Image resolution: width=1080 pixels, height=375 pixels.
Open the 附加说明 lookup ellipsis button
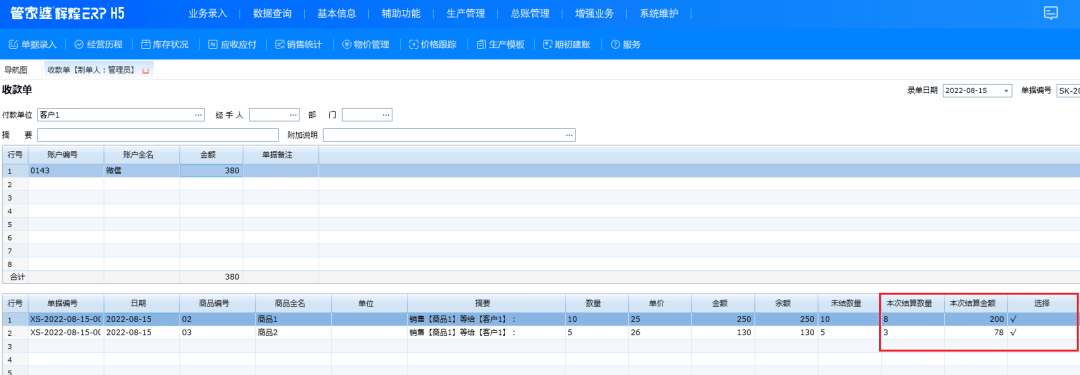[569, 134]
